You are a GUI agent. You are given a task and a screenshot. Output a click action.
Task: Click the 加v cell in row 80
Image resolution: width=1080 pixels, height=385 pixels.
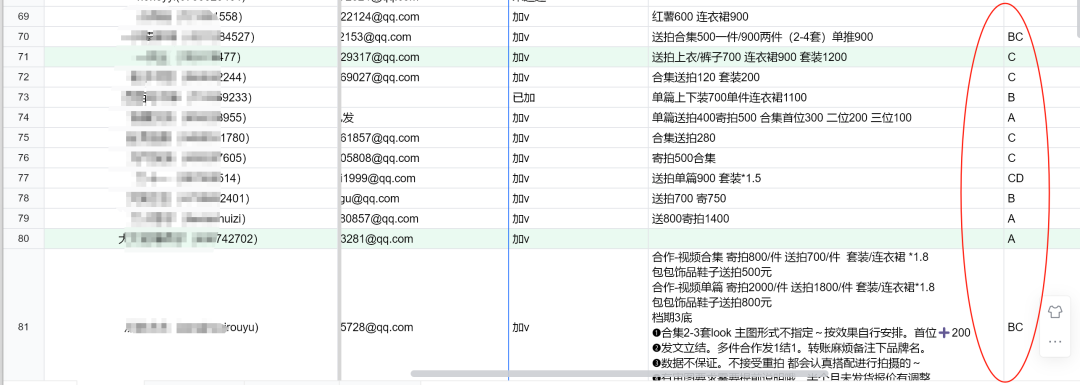coord(578,239)
